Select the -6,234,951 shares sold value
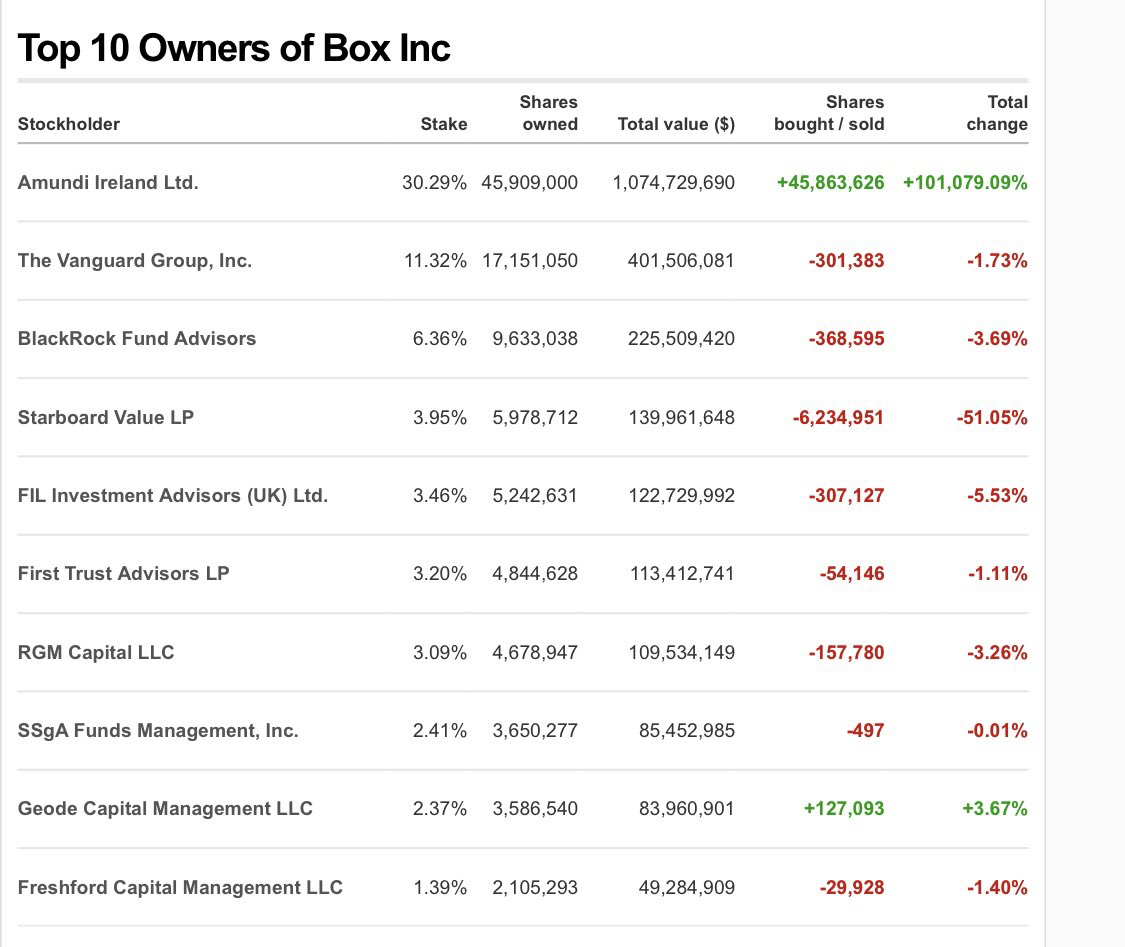Screen dimensions: 1125x947 838,418
